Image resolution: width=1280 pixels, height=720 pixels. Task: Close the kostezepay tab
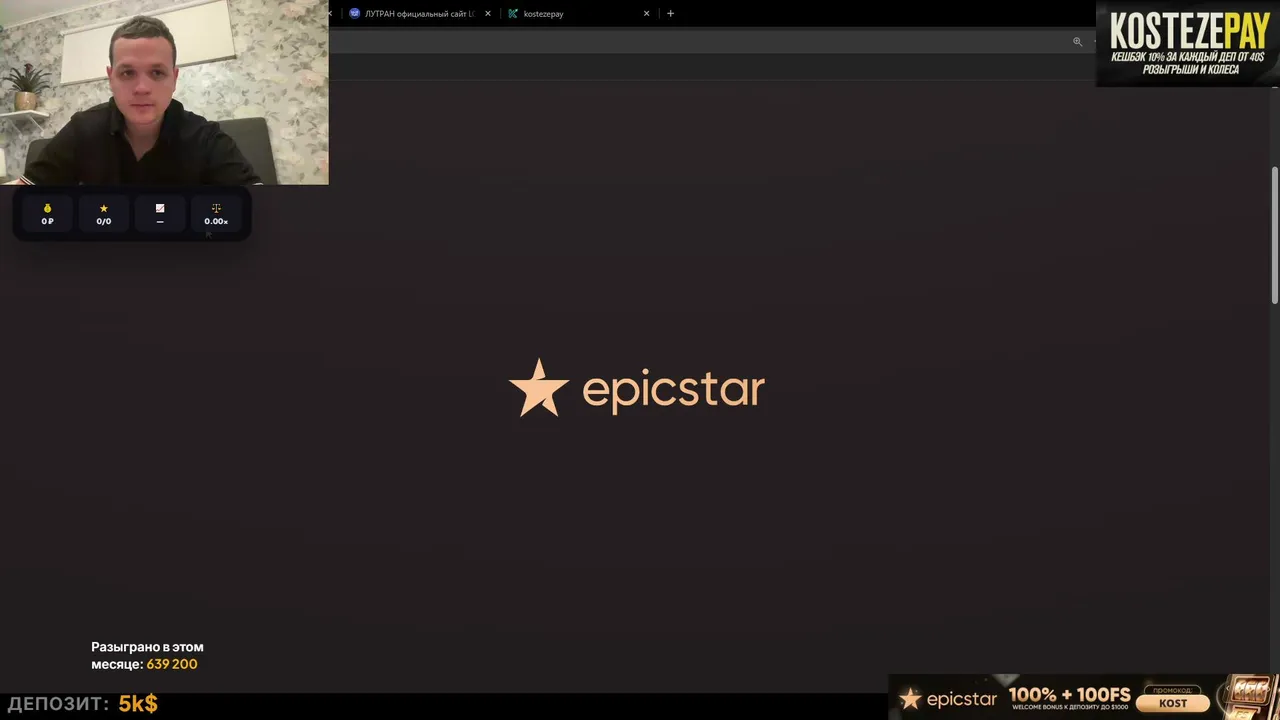coord(646,14)
